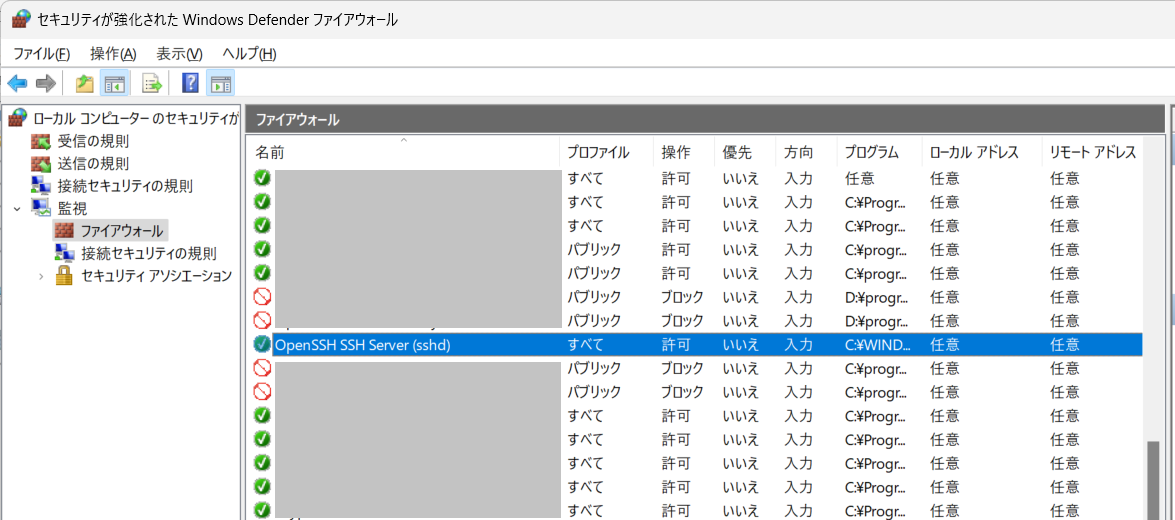The width and height of the screenshot is (1175, 520).
Task: Collapse the 監視 tree node
Action: (x=17, y=208)
